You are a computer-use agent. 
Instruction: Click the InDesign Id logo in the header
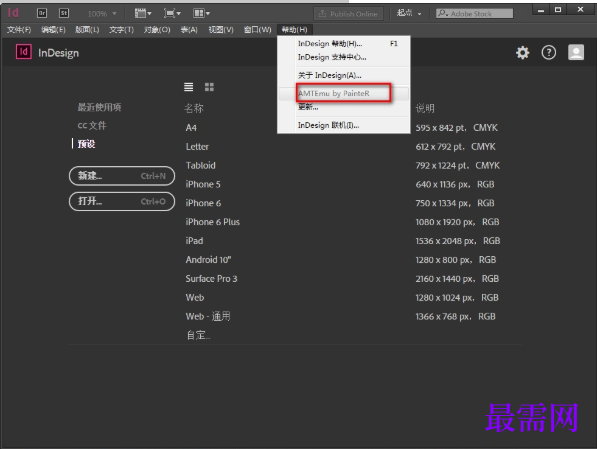(x=24, y=52)
